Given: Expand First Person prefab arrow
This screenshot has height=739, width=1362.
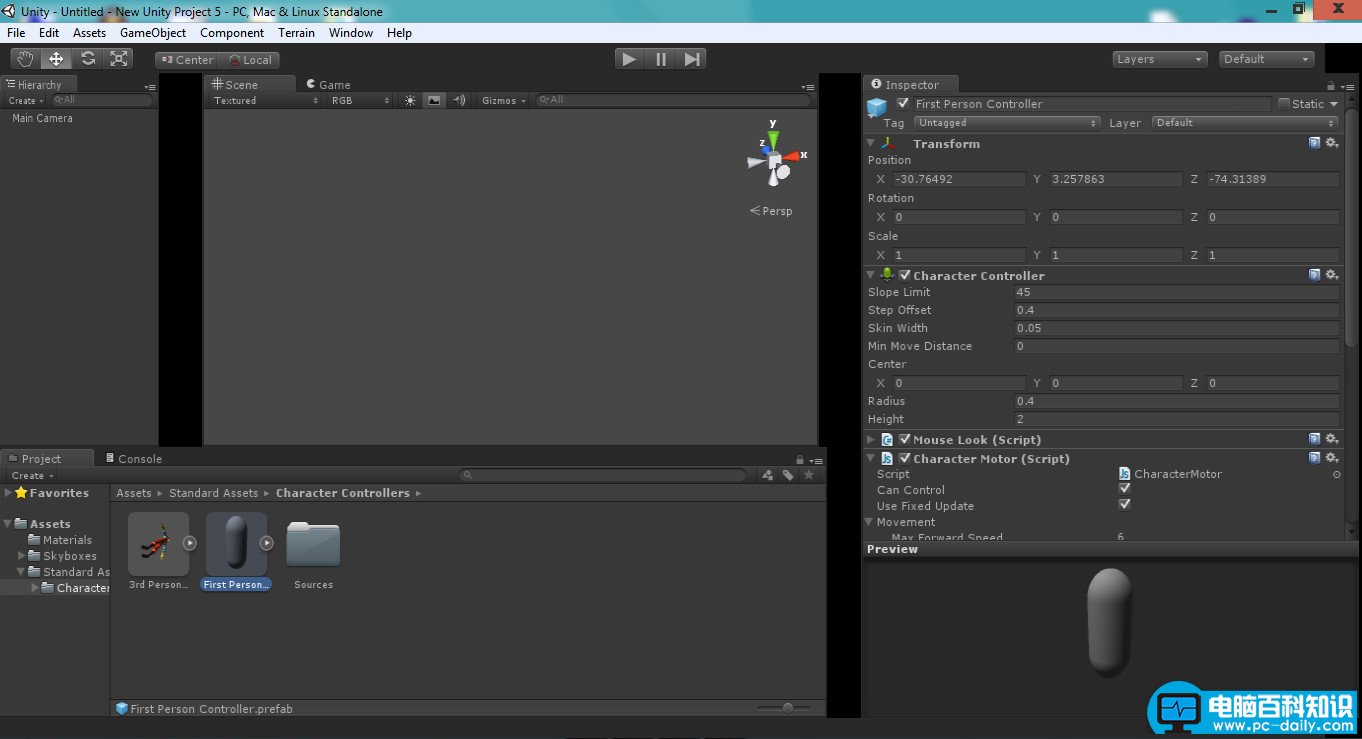Looking at the screenshot, I should 267,543.
